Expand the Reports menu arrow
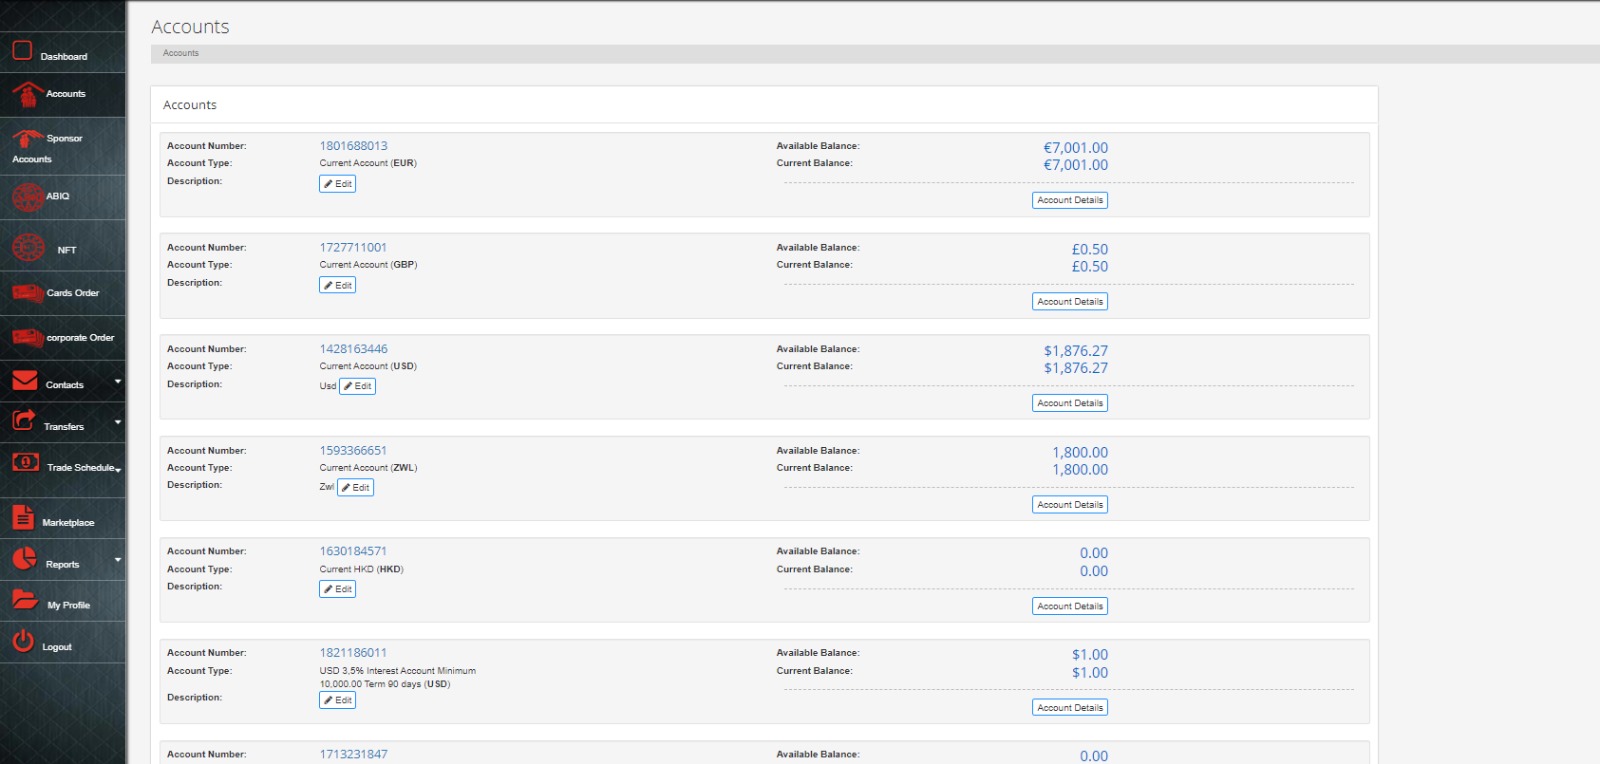Screen dimensions: 1600x764 tap(118, 560)
